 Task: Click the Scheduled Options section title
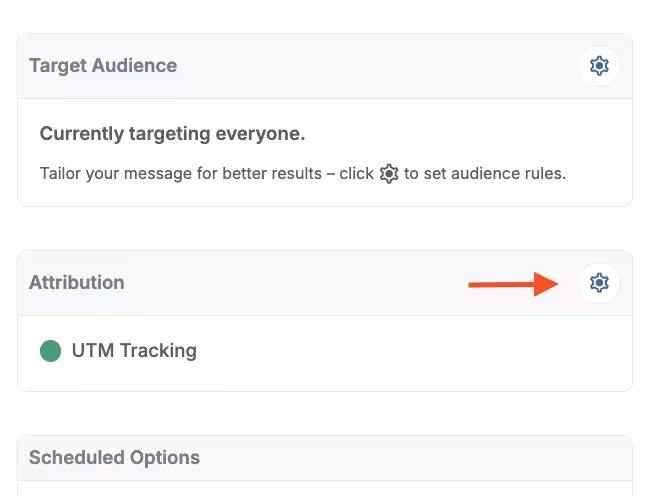point(114,458)
